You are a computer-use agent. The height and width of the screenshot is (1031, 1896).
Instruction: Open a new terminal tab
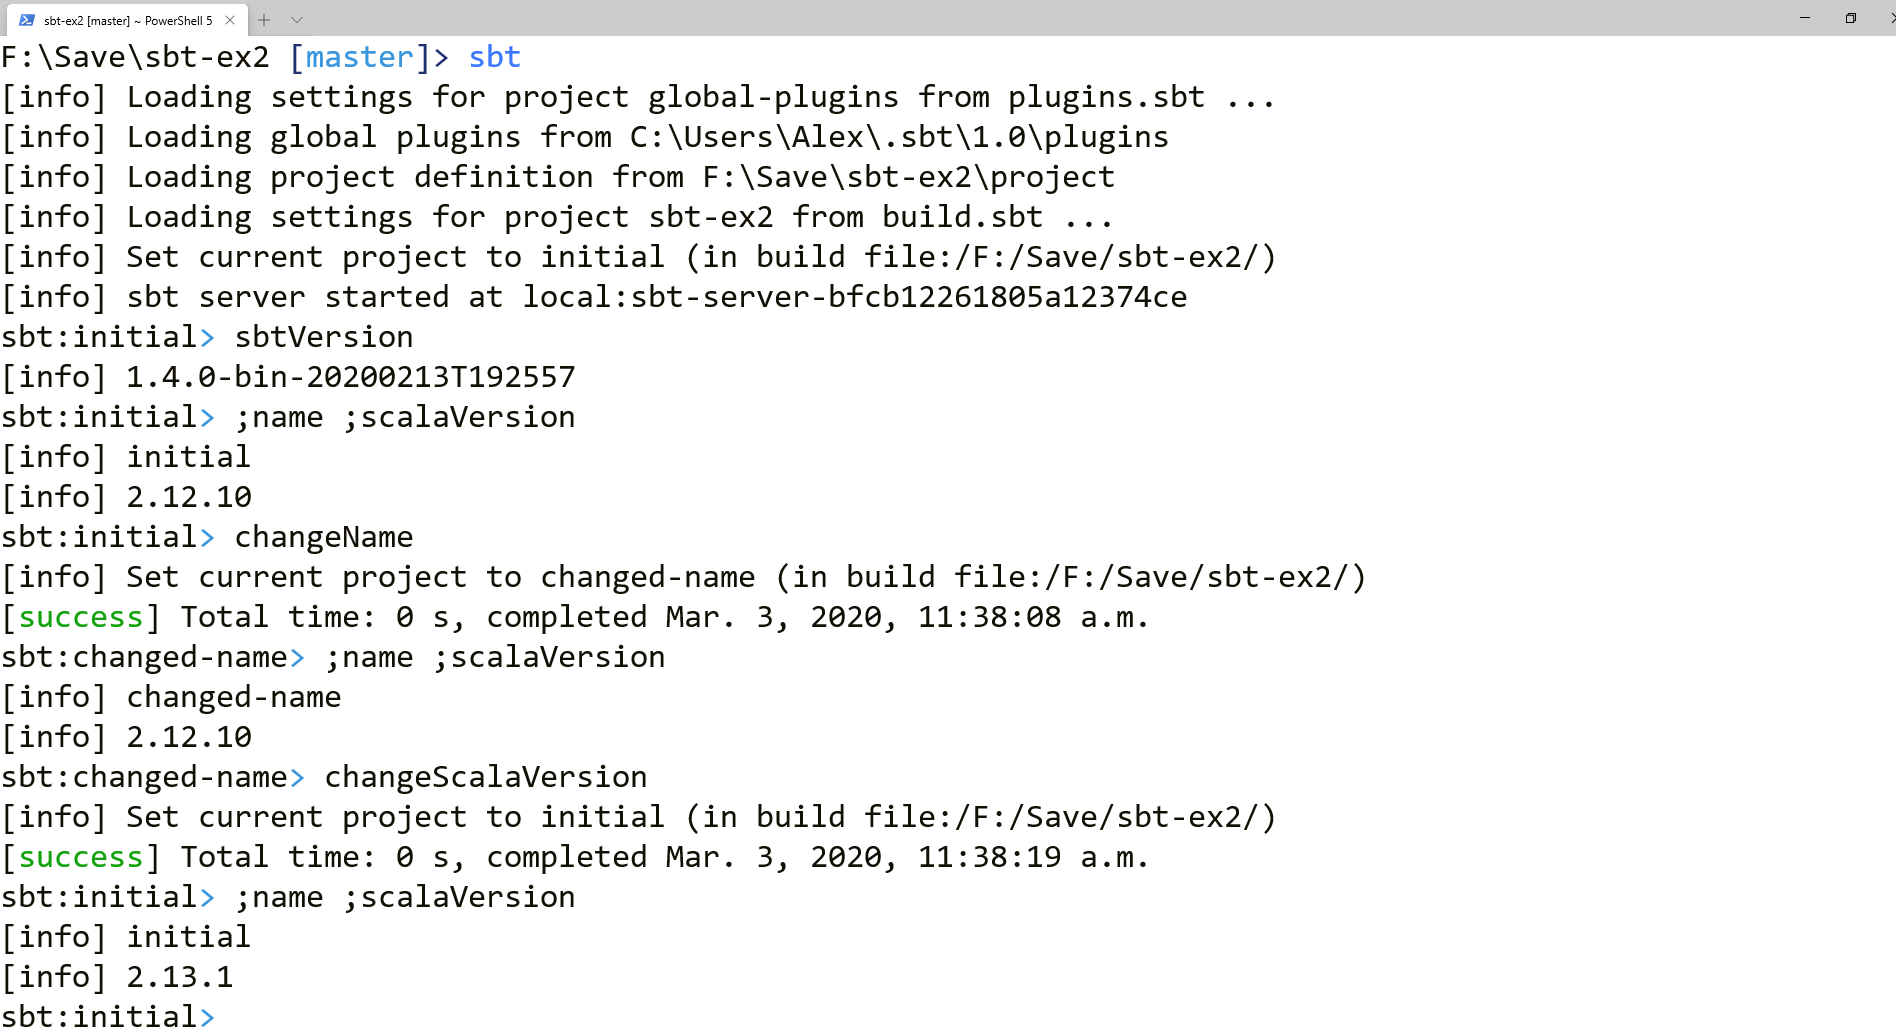tap(263, 20)
